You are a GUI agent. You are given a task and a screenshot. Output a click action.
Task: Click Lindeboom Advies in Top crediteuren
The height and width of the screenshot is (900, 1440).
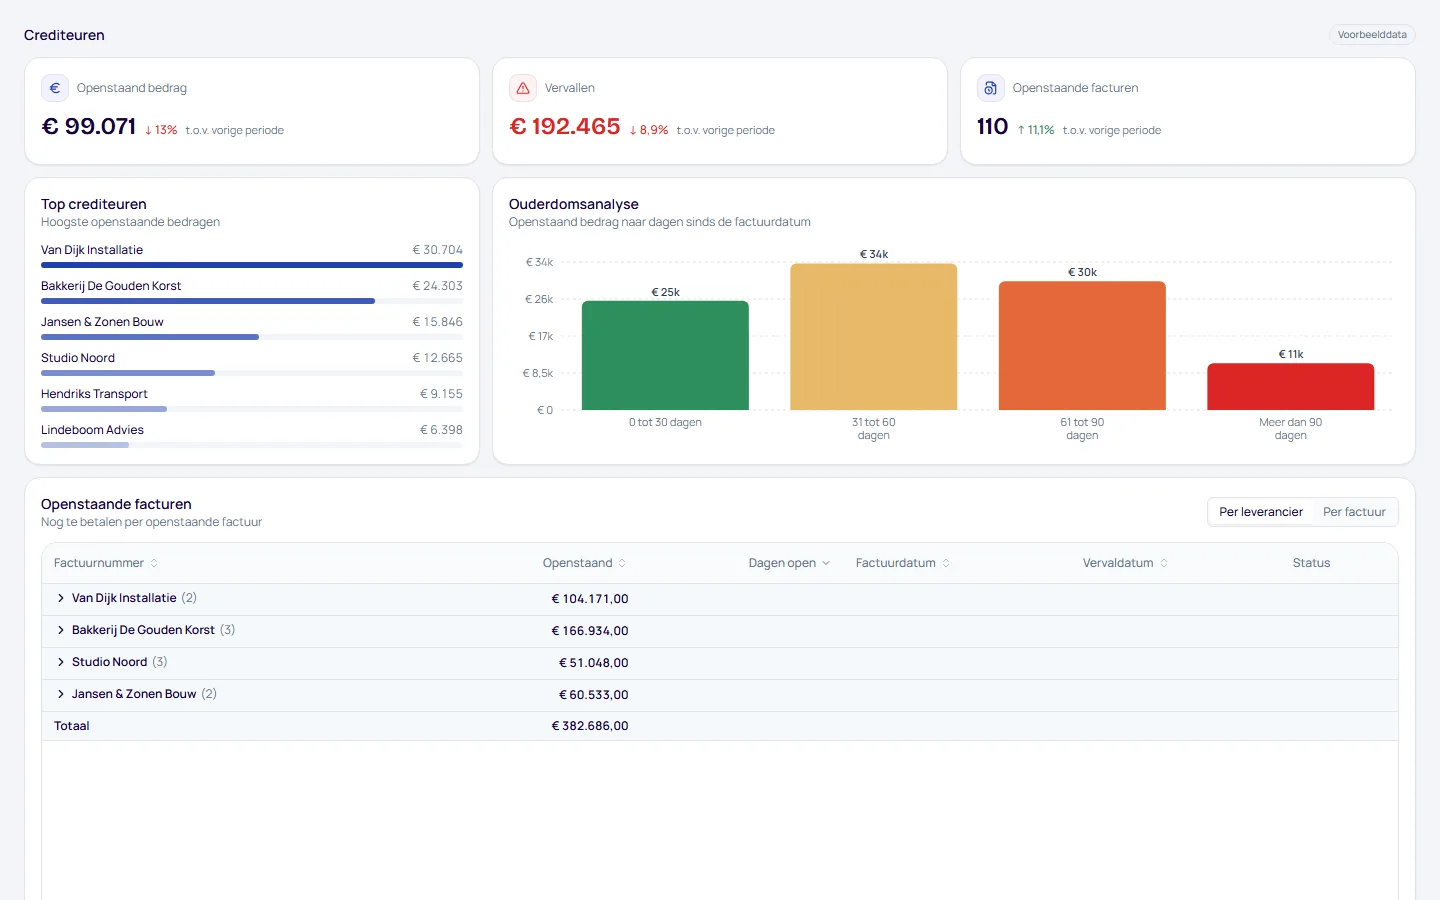(x=92, y=430)
